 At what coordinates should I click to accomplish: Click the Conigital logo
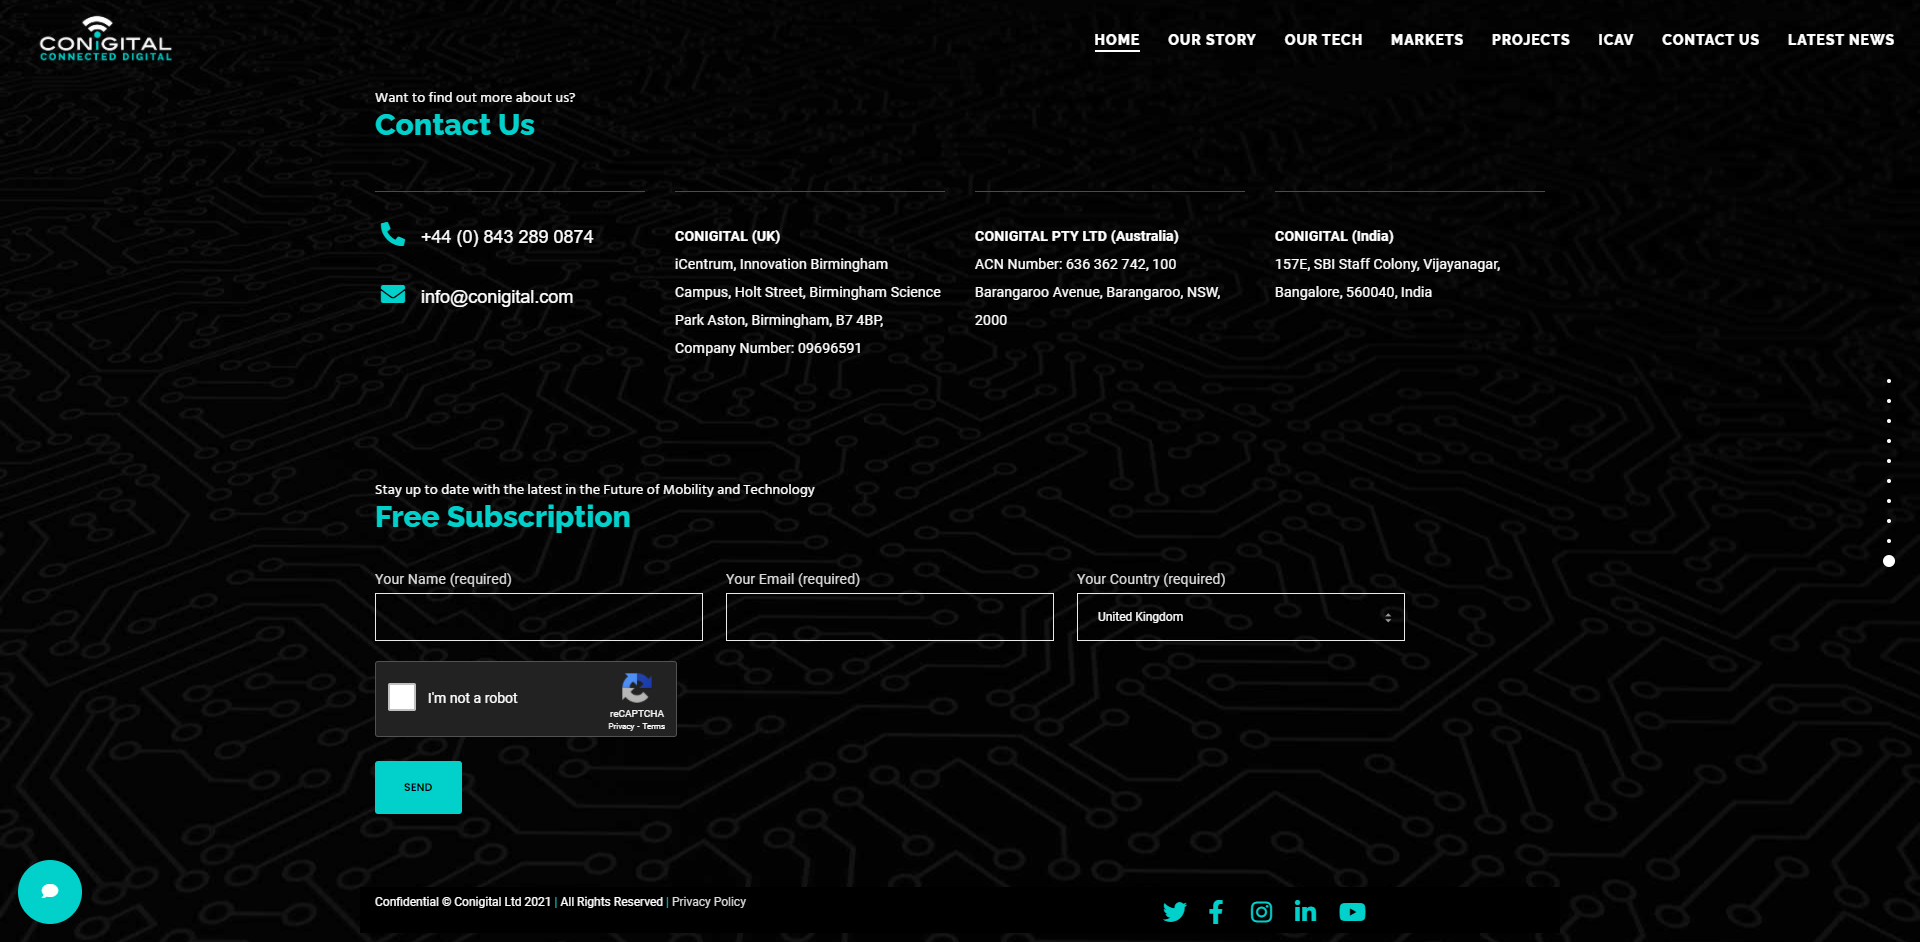tap(105, 40)
